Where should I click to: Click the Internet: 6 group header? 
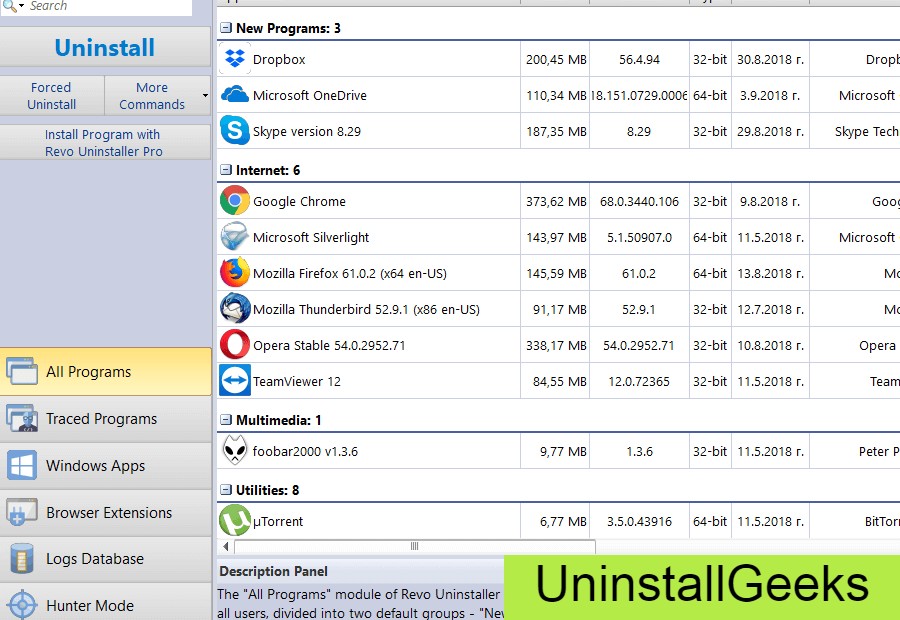click(267, 170)
